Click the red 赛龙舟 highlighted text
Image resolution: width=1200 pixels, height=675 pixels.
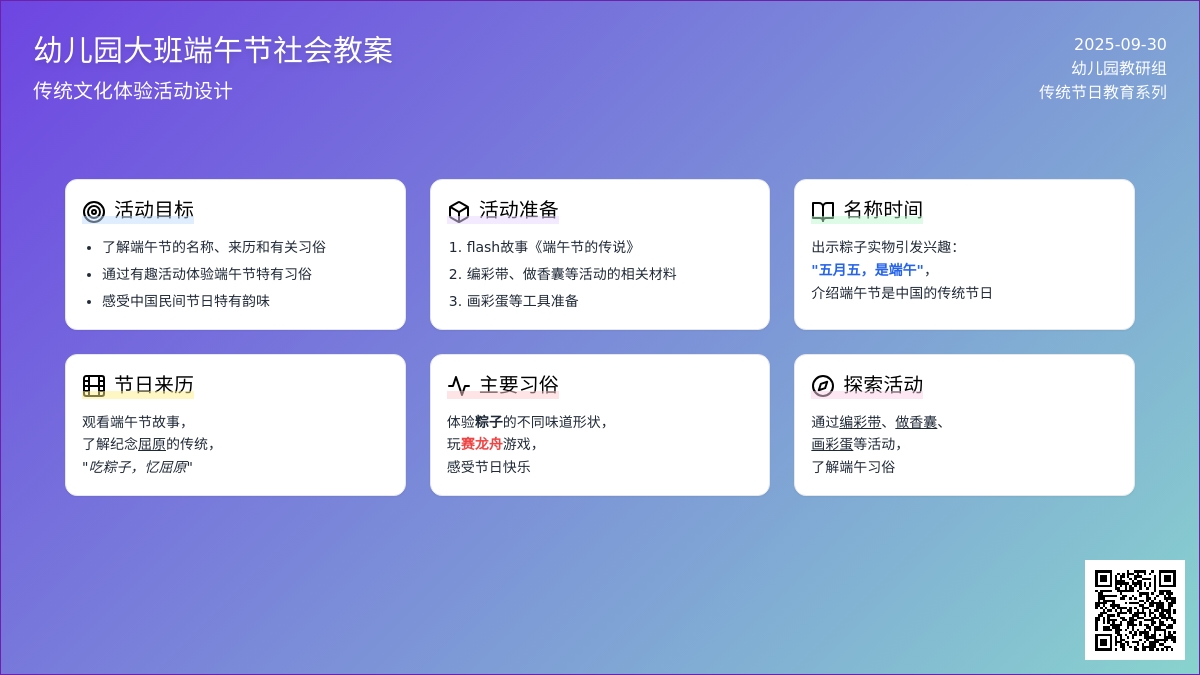click(481, 444)
